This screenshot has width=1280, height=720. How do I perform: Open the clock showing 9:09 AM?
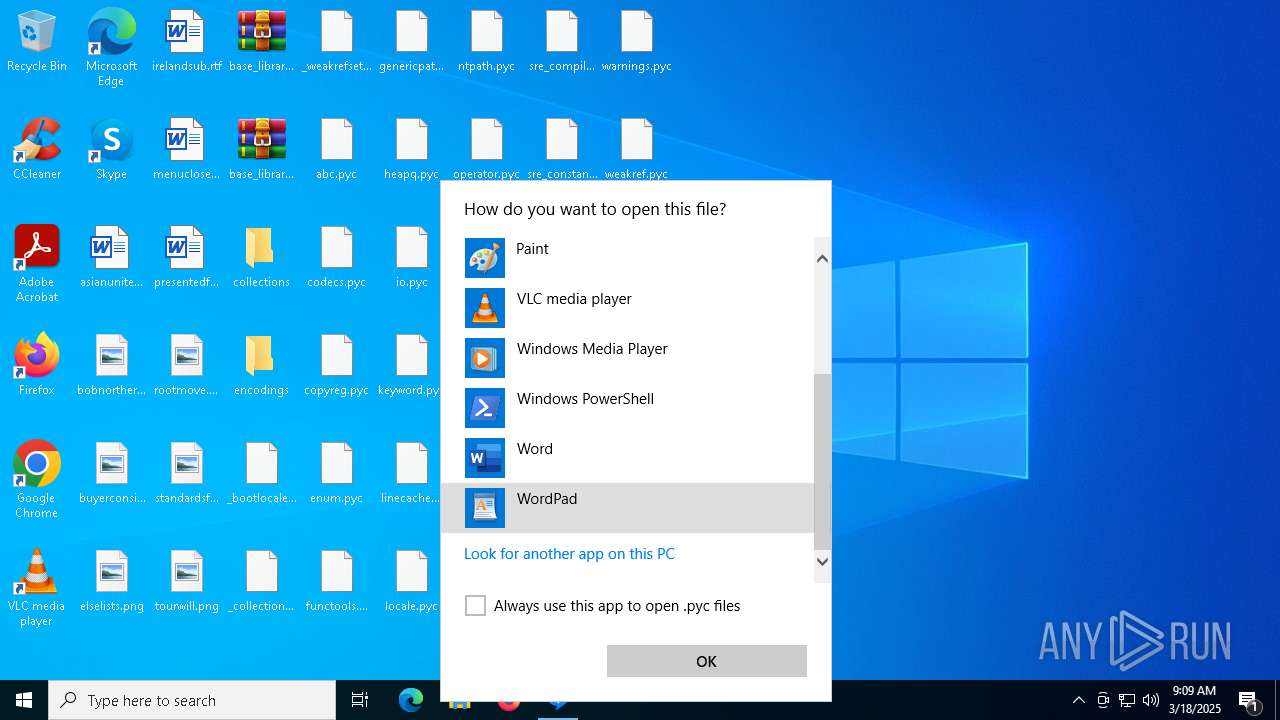(x=1195, y=700)
